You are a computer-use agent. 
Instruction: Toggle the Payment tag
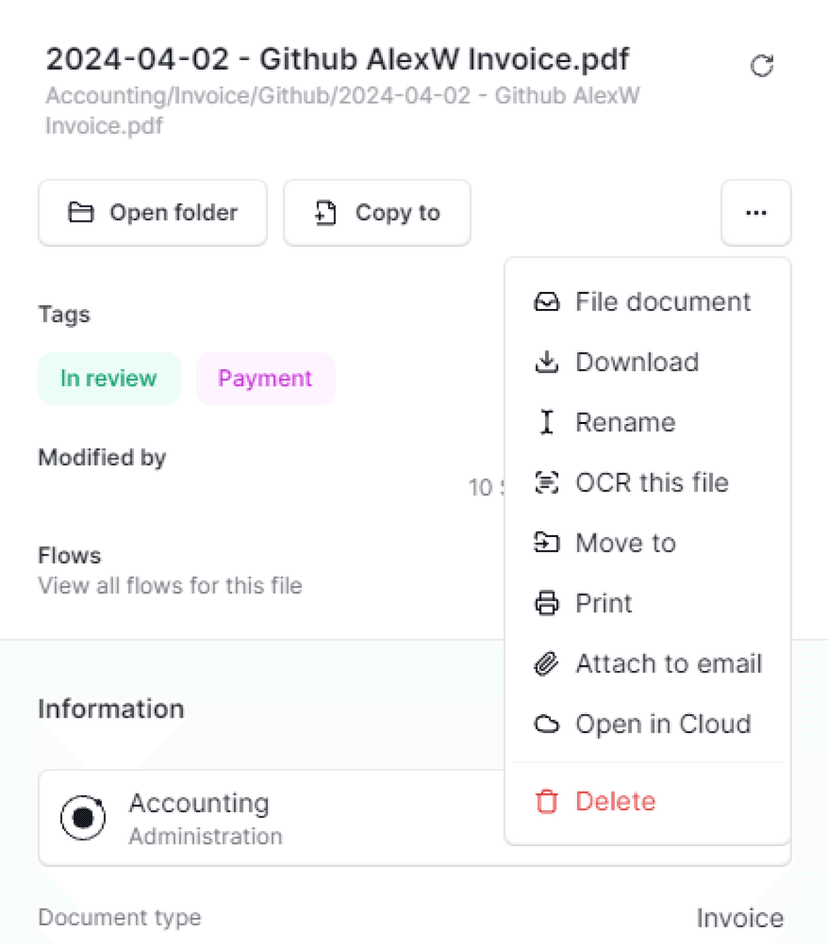pos(265,379)
